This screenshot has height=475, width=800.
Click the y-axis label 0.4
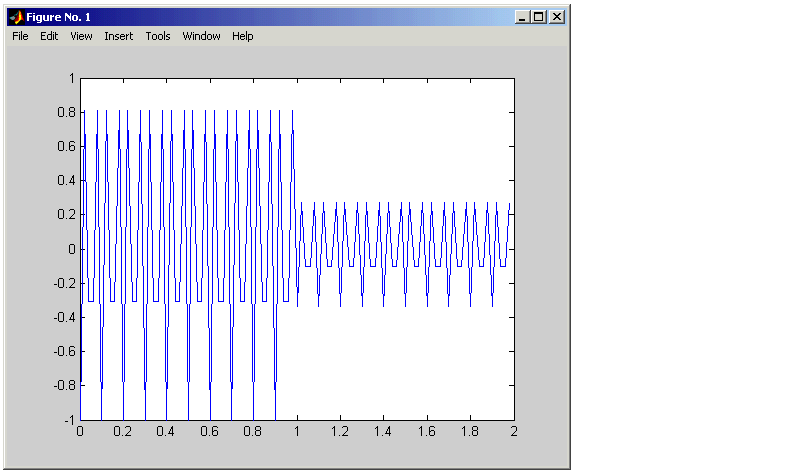(66, 181)
